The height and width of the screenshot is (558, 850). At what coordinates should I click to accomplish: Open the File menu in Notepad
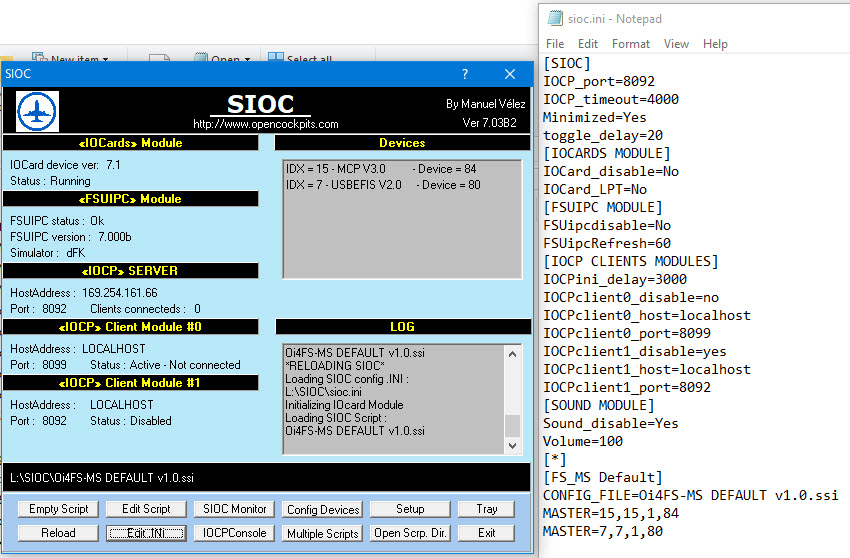[555, 44]
